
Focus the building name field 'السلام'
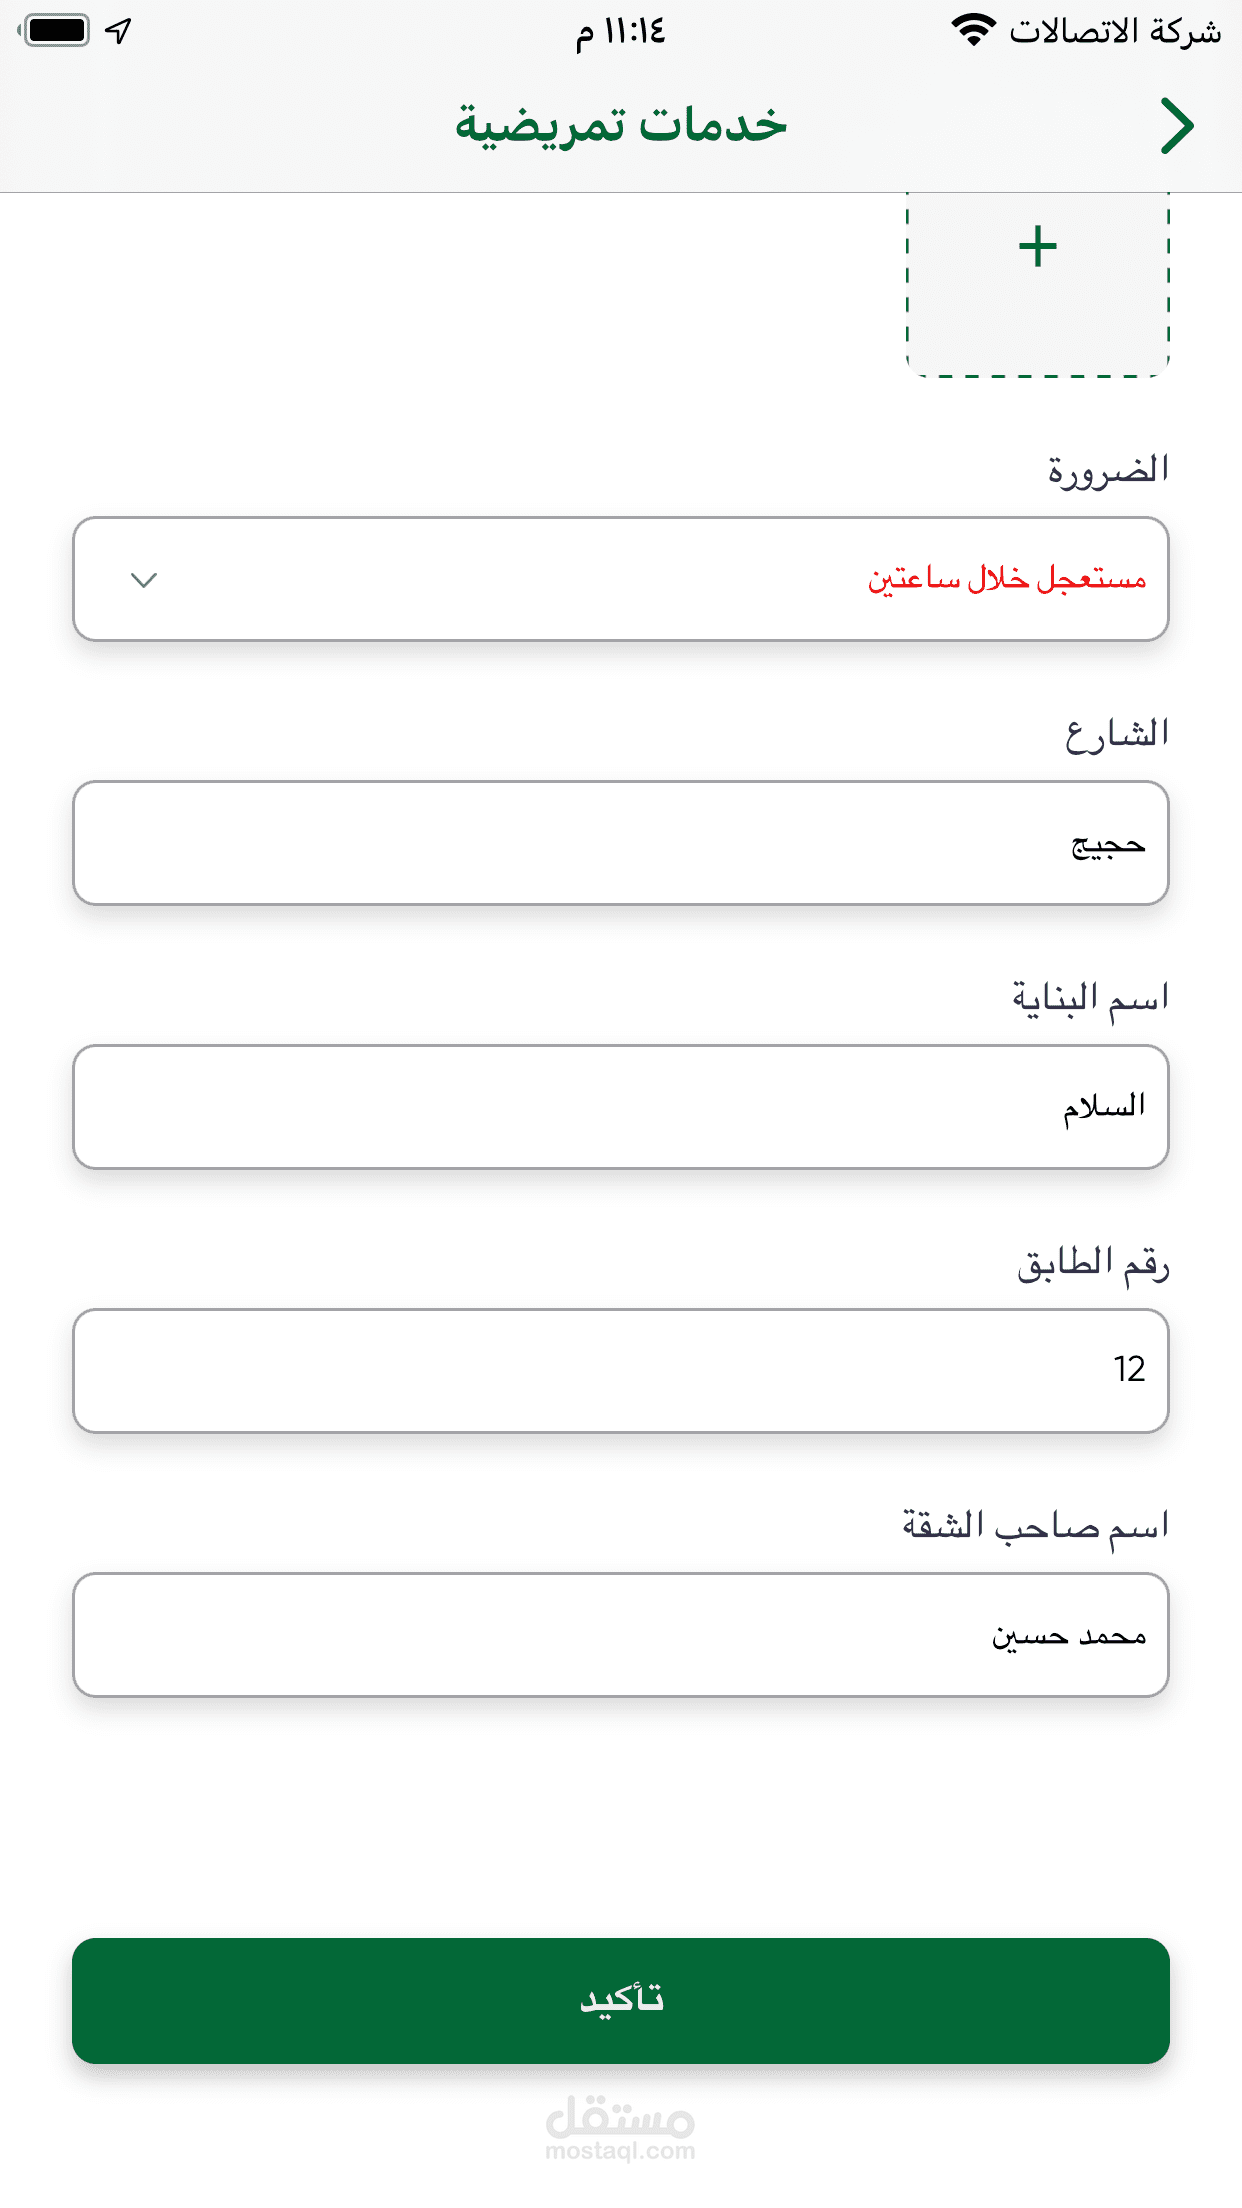point(620,1107)
